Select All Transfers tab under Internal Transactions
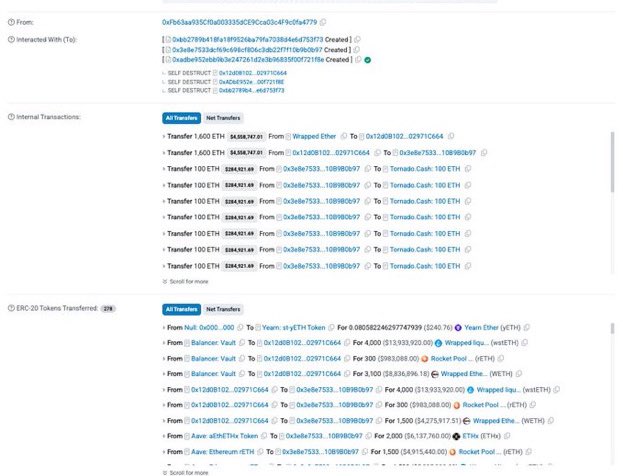 181,118
